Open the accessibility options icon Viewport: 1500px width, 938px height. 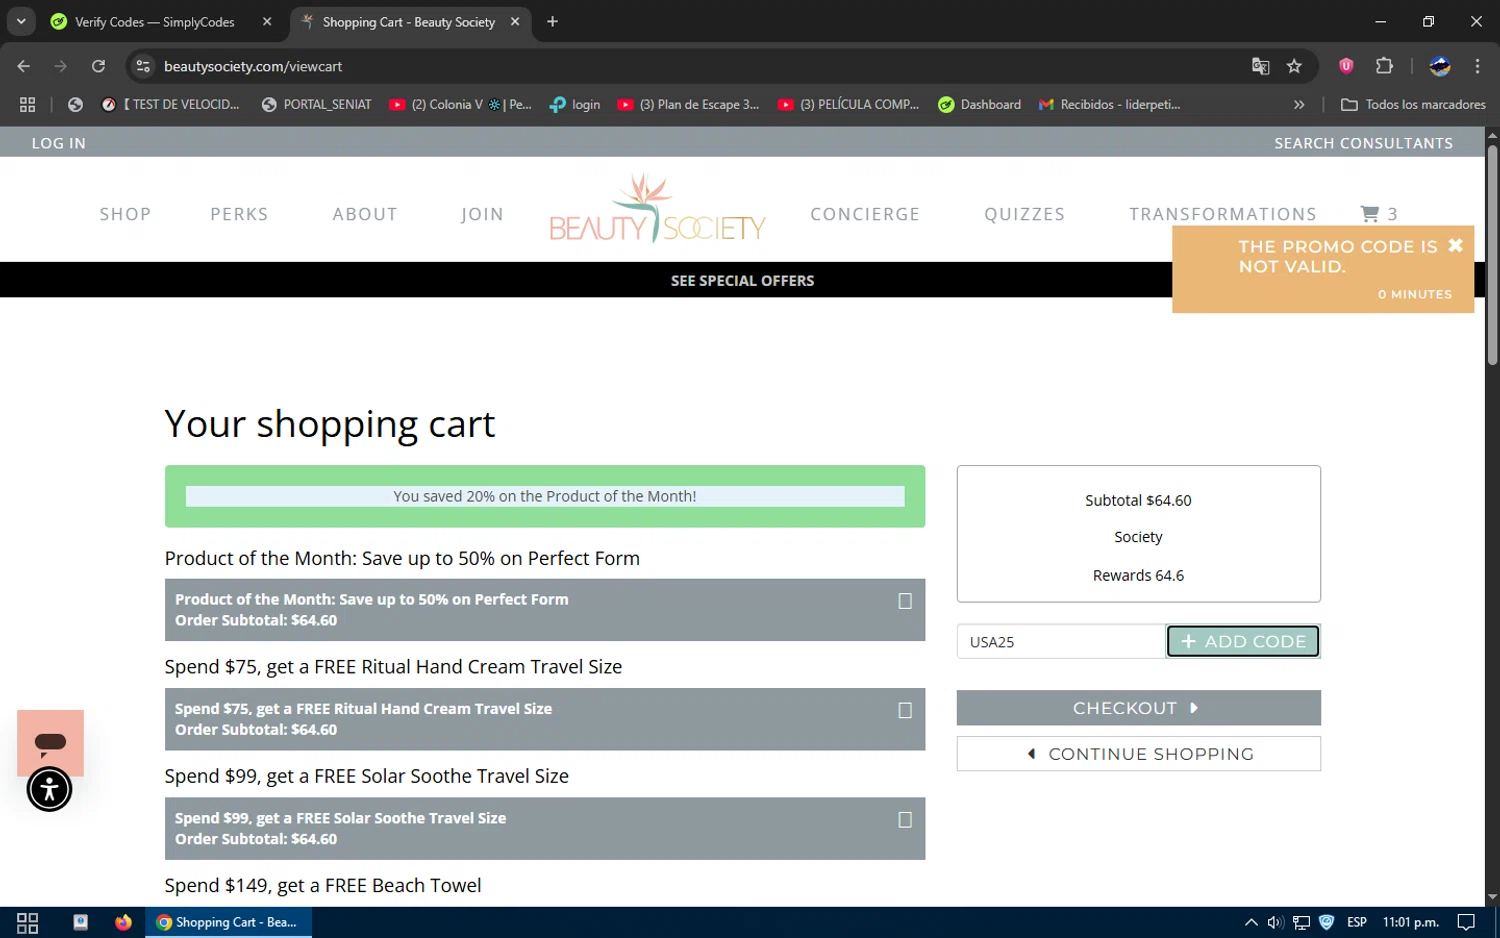49,789
